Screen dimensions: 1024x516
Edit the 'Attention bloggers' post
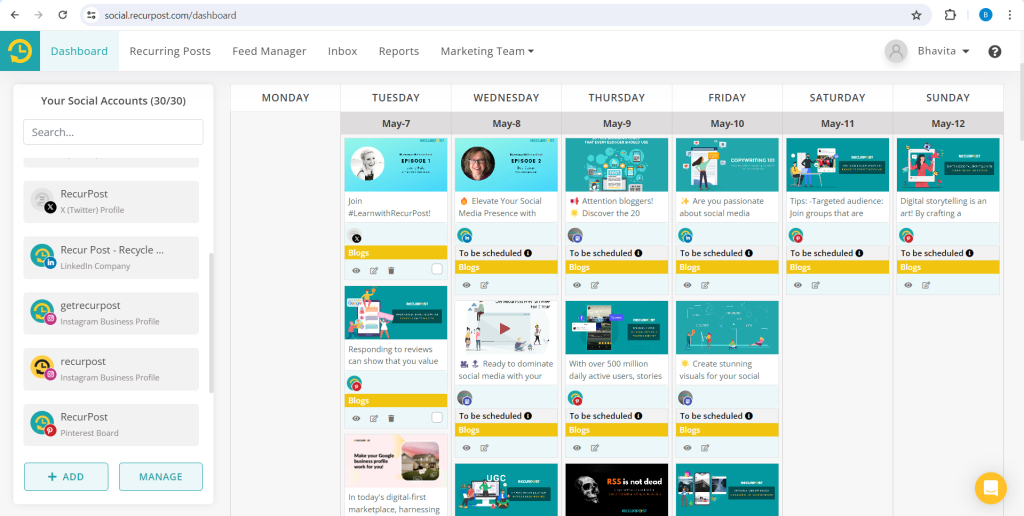tap(595, 285)
